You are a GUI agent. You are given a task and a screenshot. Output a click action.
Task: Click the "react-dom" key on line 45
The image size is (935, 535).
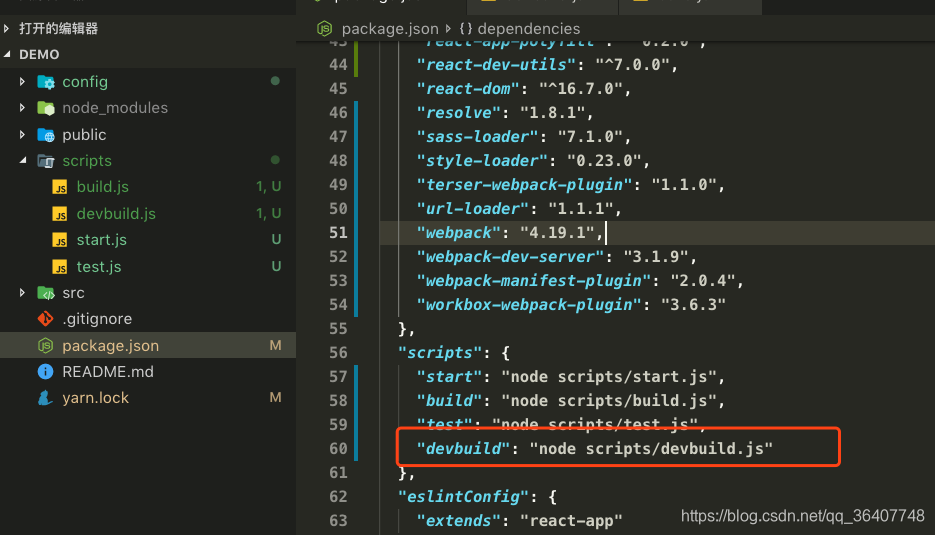point(468,89)
